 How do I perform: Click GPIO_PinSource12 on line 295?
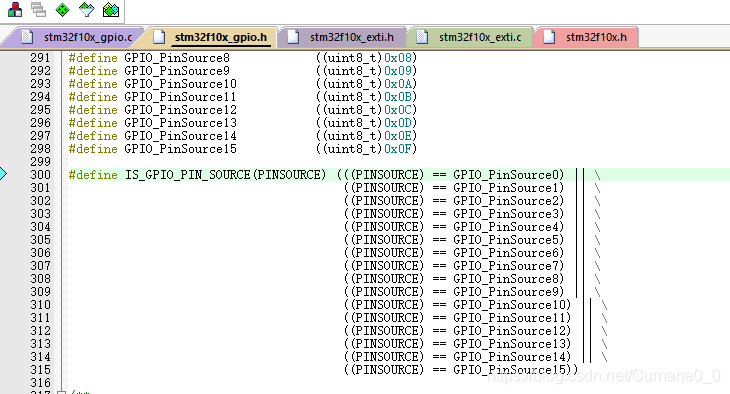click(181, 110)
